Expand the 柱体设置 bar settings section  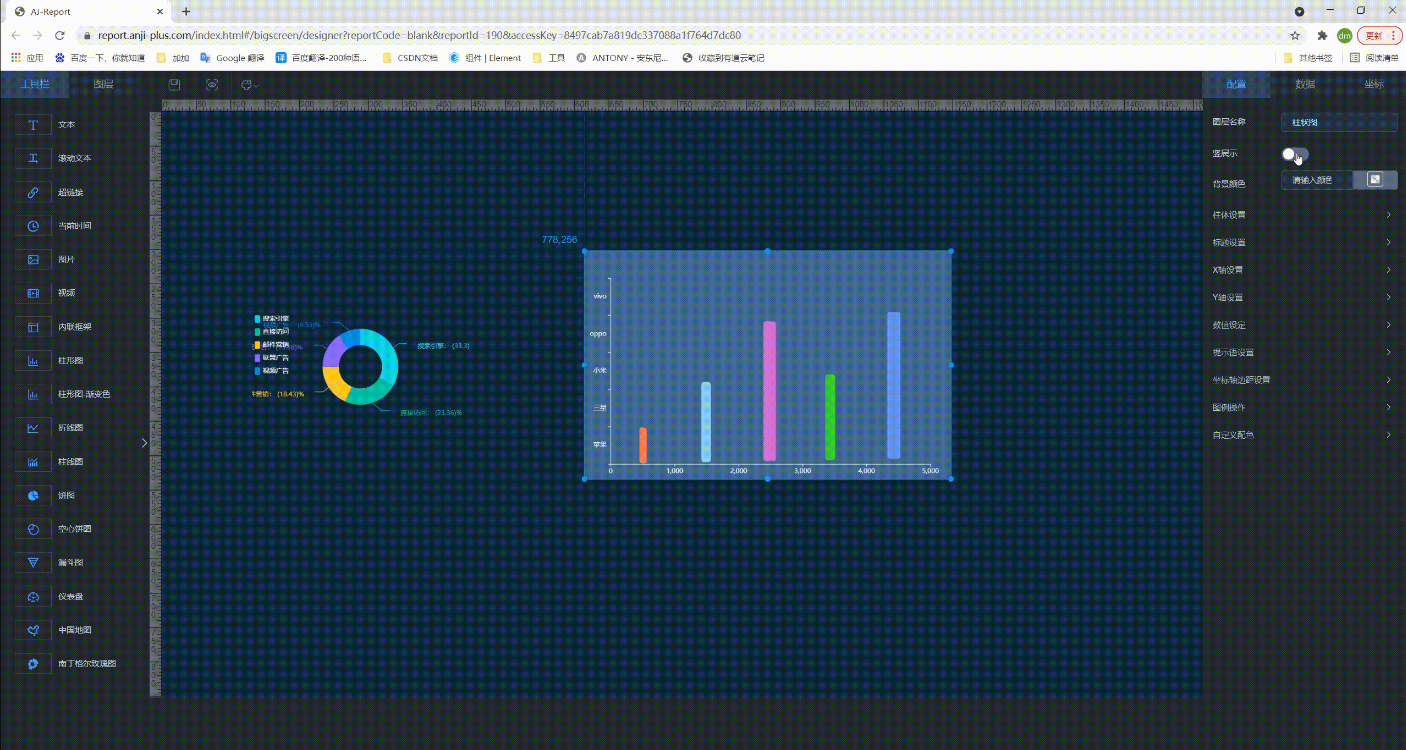click(1301, 215)
